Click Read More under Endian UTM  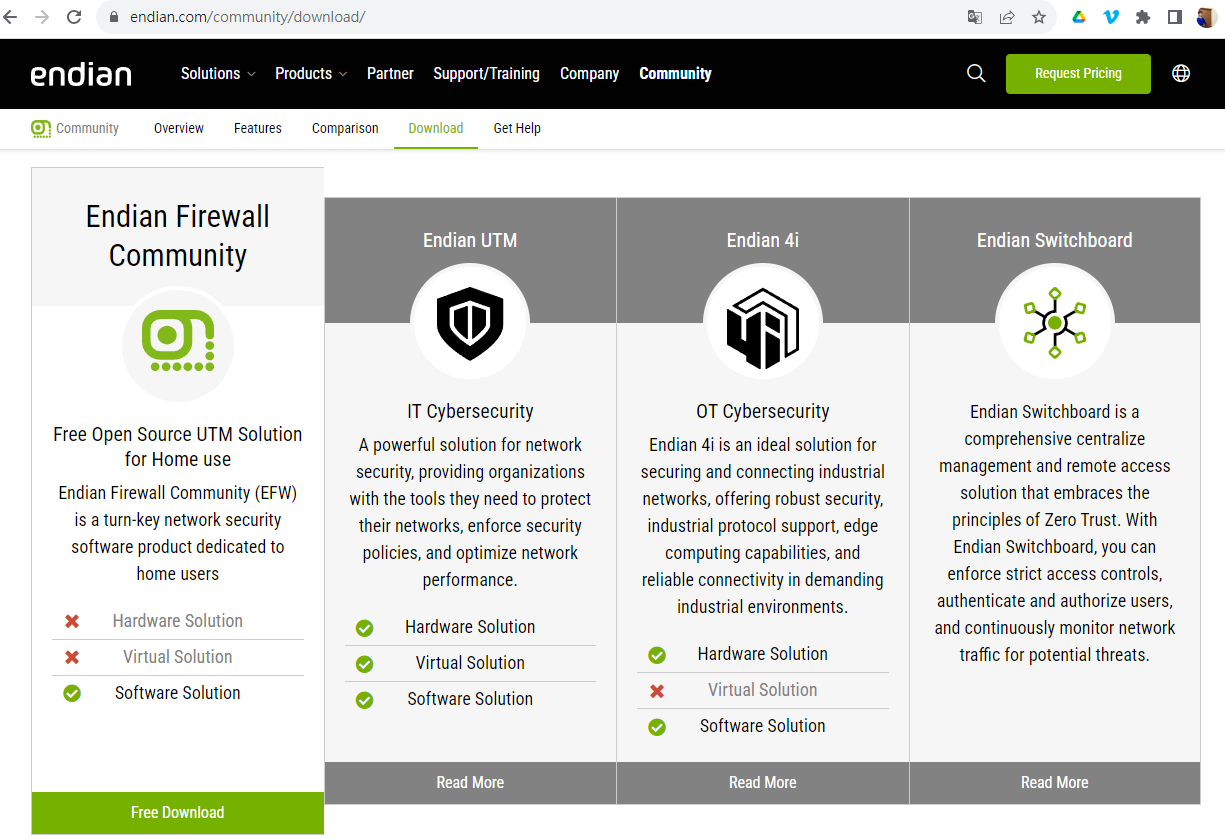[x=470, y=783]
